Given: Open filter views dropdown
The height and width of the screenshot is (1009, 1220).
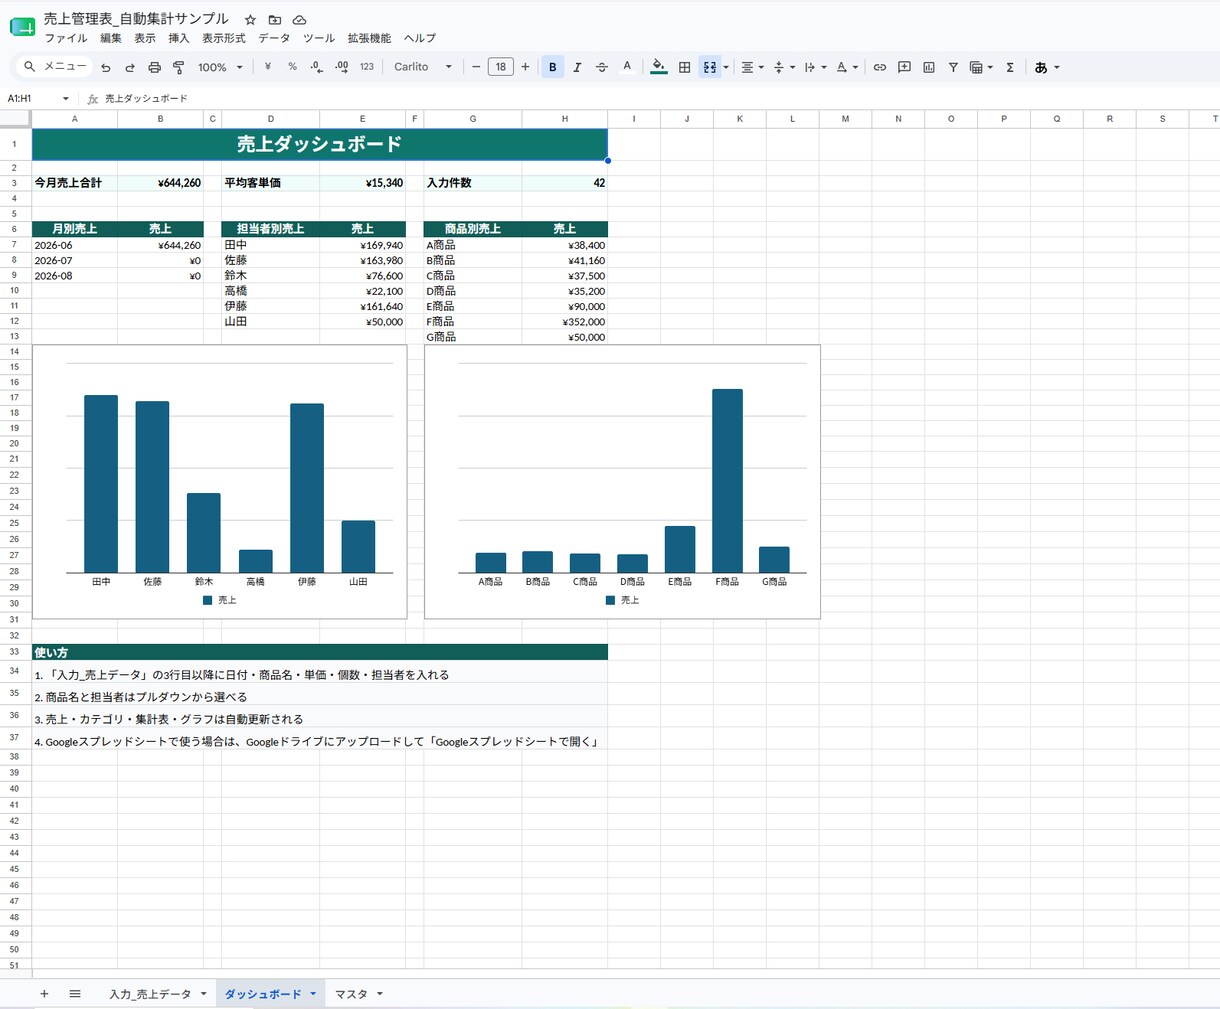Looking at the screenshot, I should point(982,67).
